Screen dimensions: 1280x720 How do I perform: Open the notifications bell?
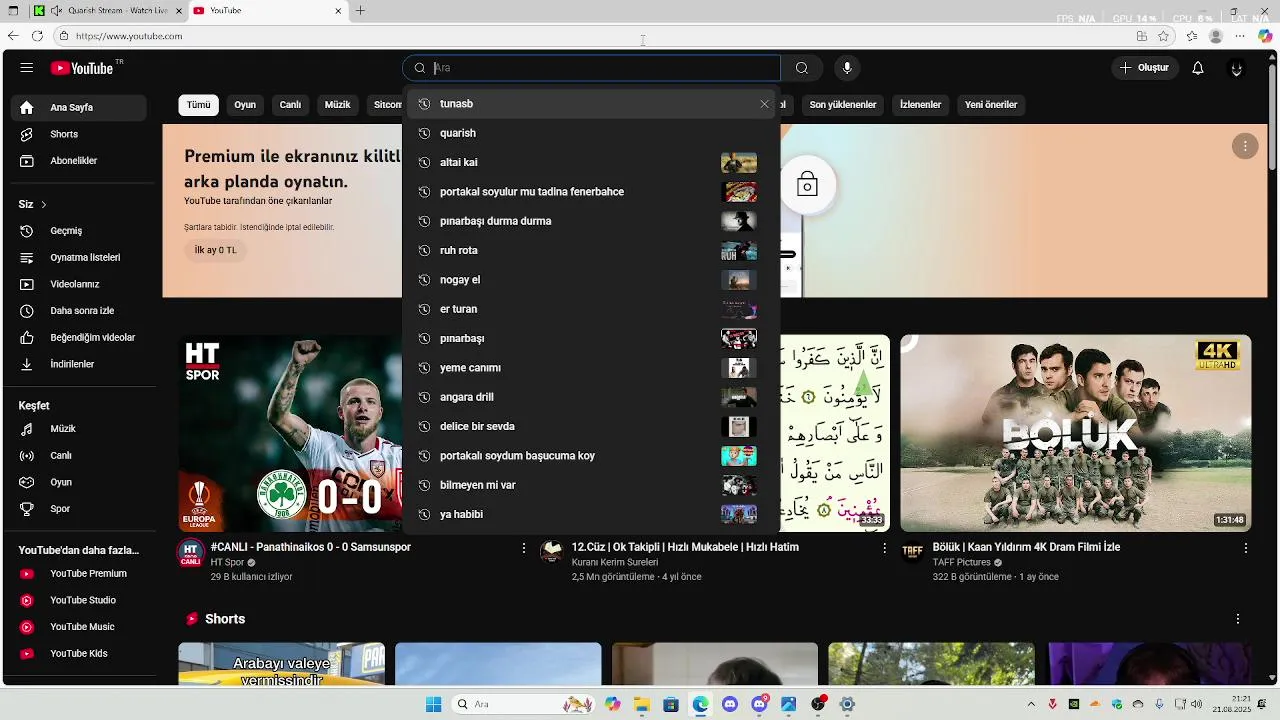[1198, 68]
